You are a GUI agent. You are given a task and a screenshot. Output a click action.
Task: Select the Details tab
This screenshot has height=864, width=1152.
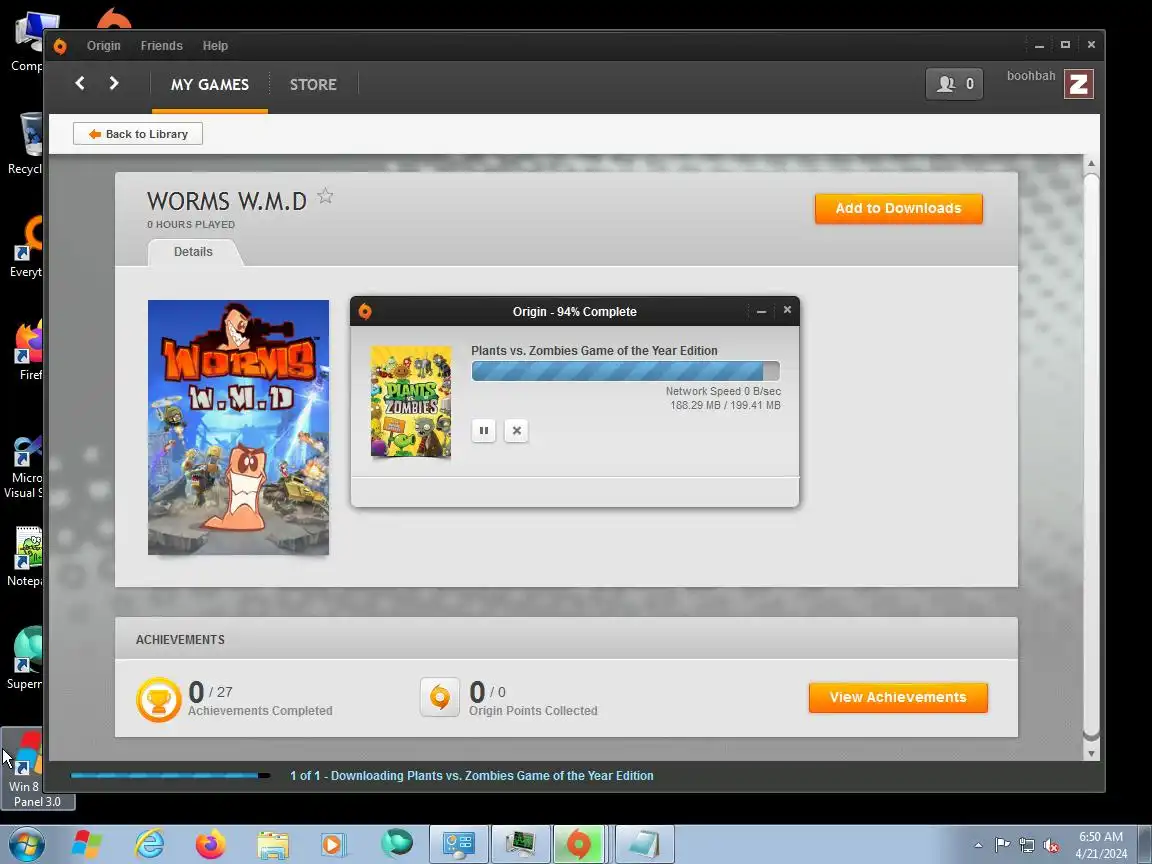(193, 251)
